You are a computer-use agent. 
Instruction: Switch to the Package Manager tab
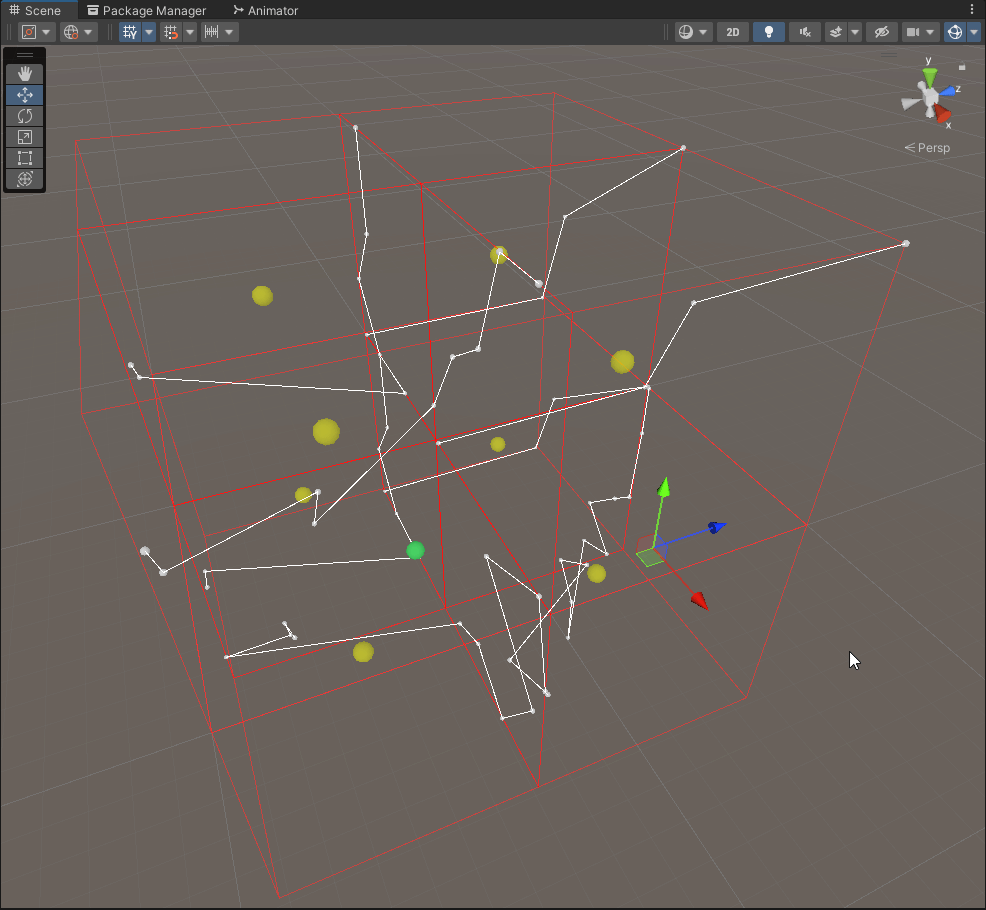pos(146,10)
